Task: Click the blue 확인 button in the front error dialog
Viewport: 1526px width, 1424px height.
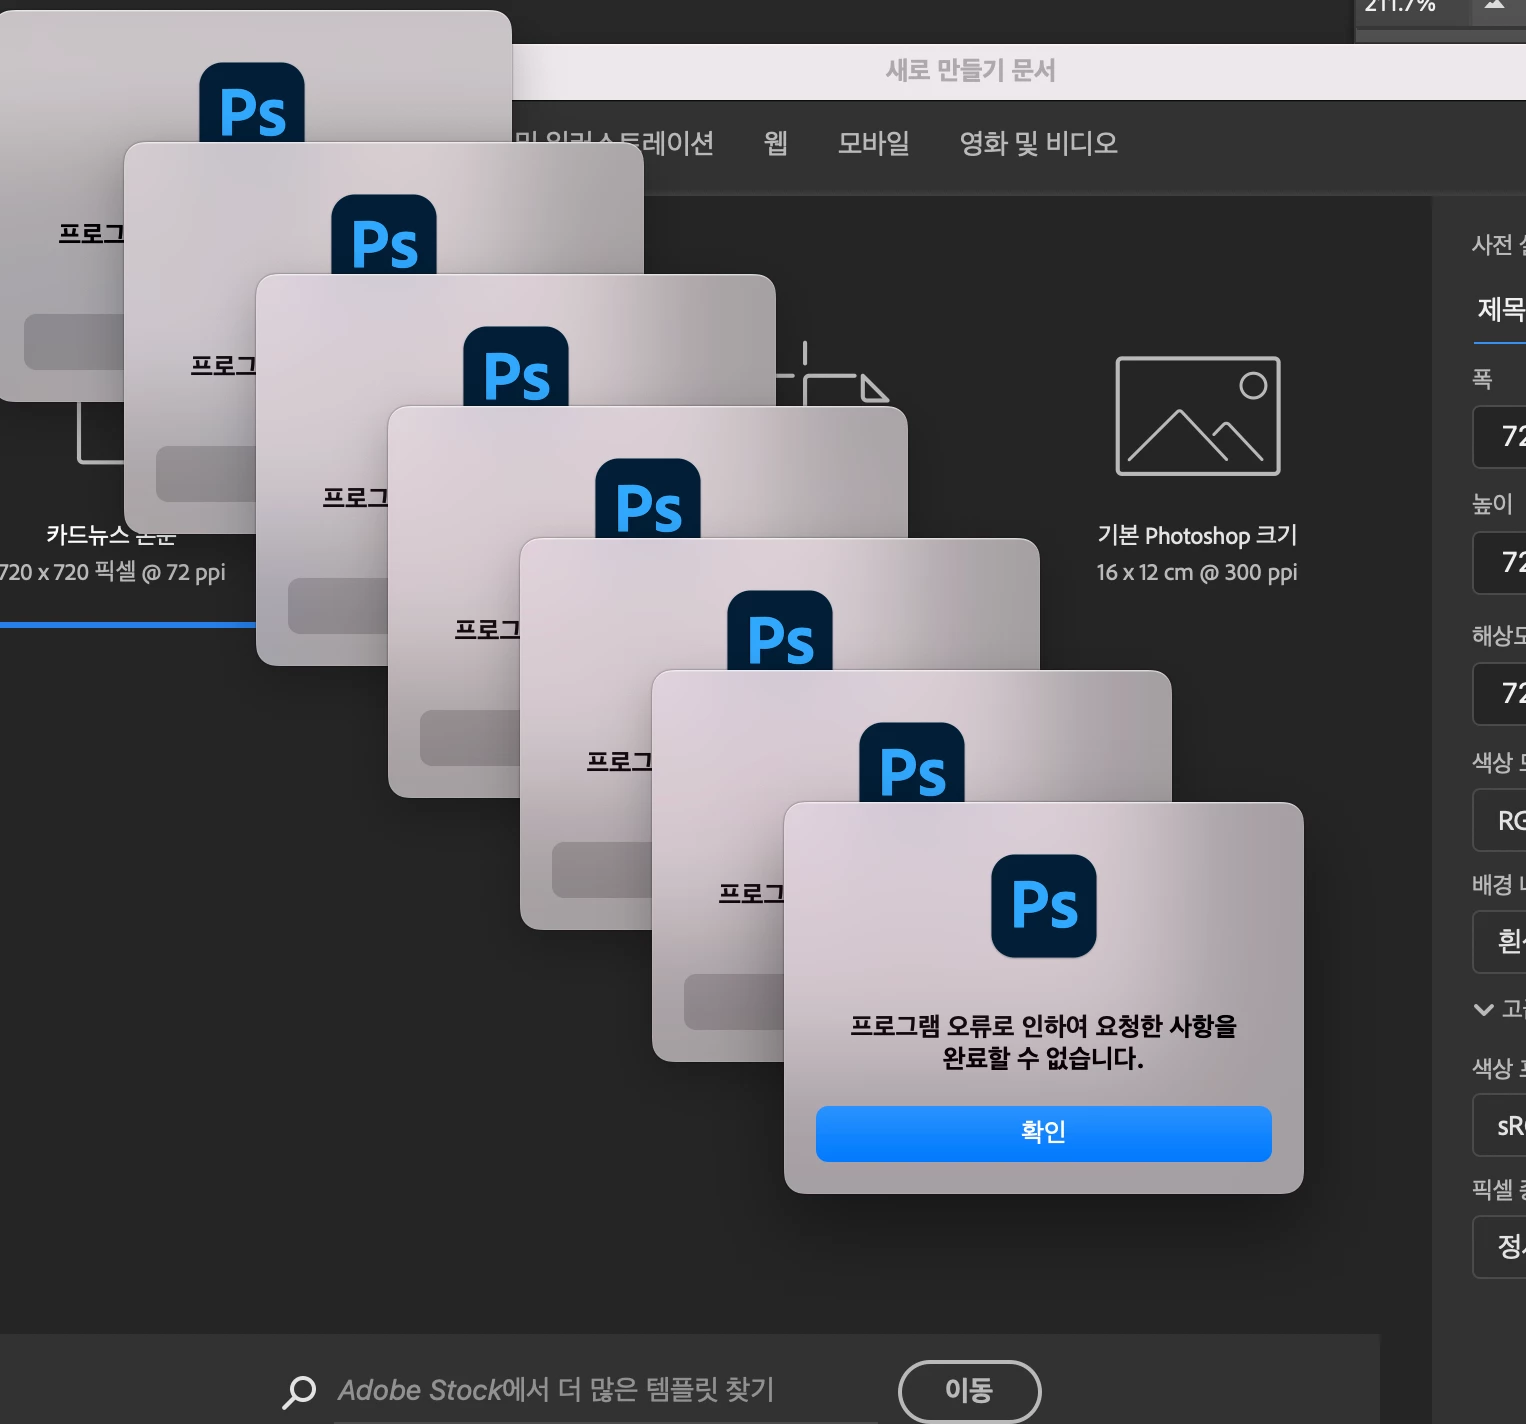Action: pyautogui.click(x=1043, y=1133)
